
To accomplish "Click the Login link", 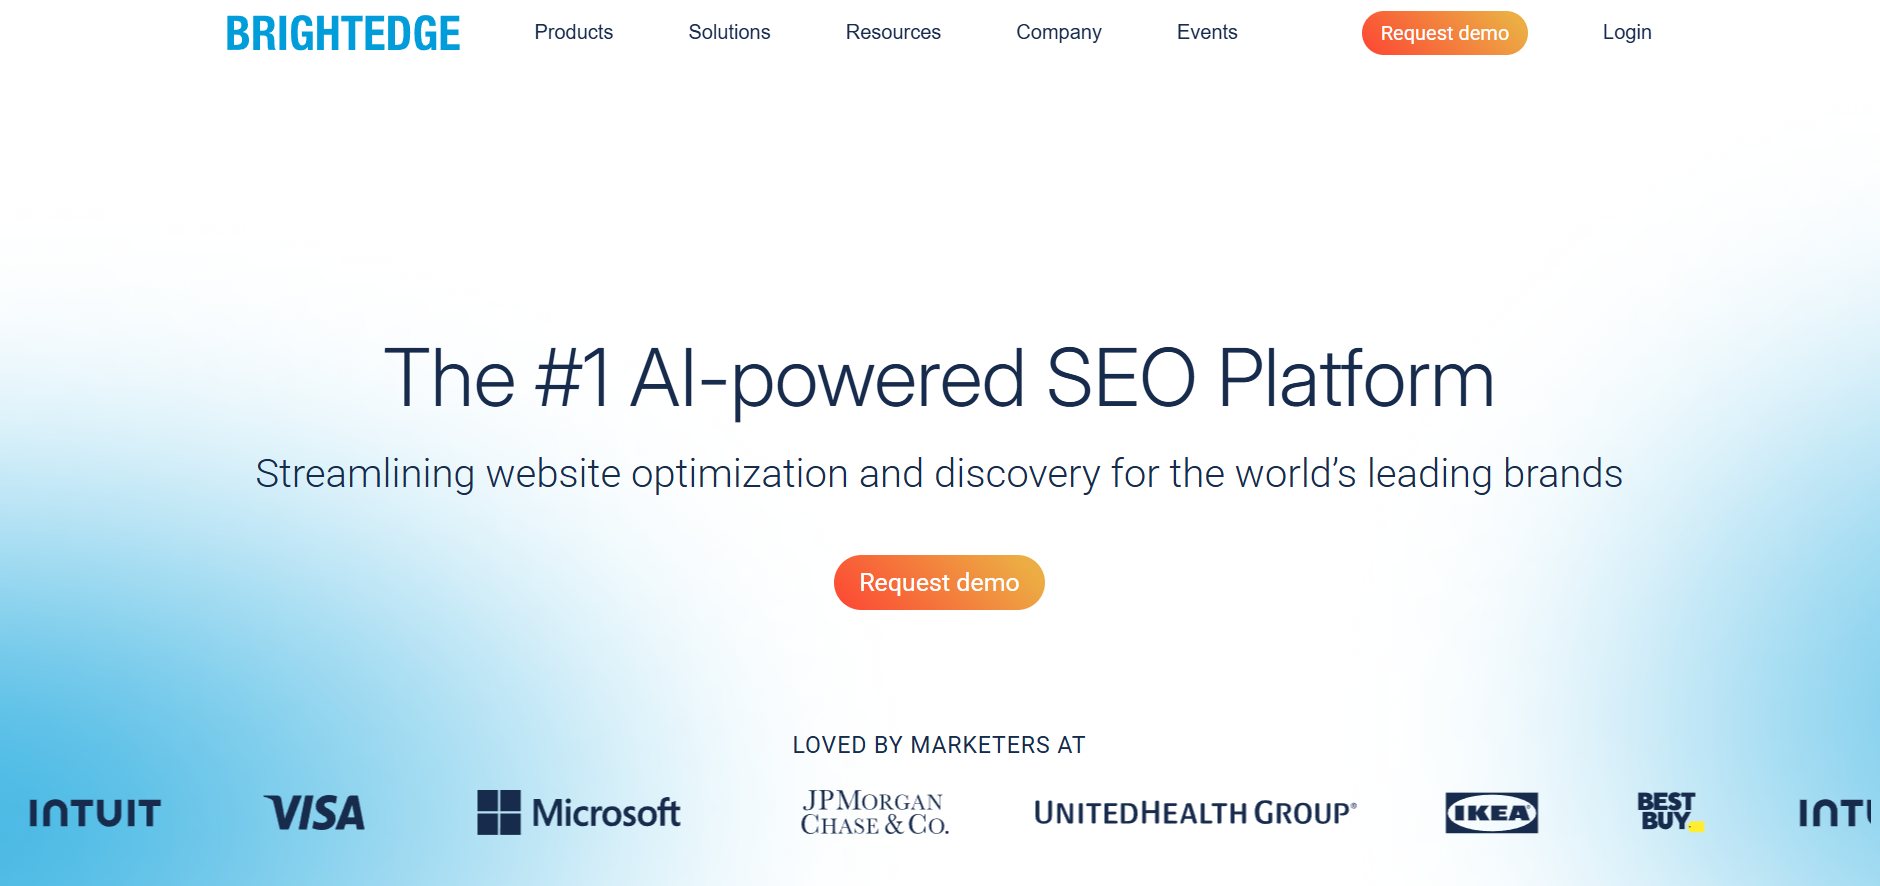I will pyautogui.click(x=1627, y=32).
